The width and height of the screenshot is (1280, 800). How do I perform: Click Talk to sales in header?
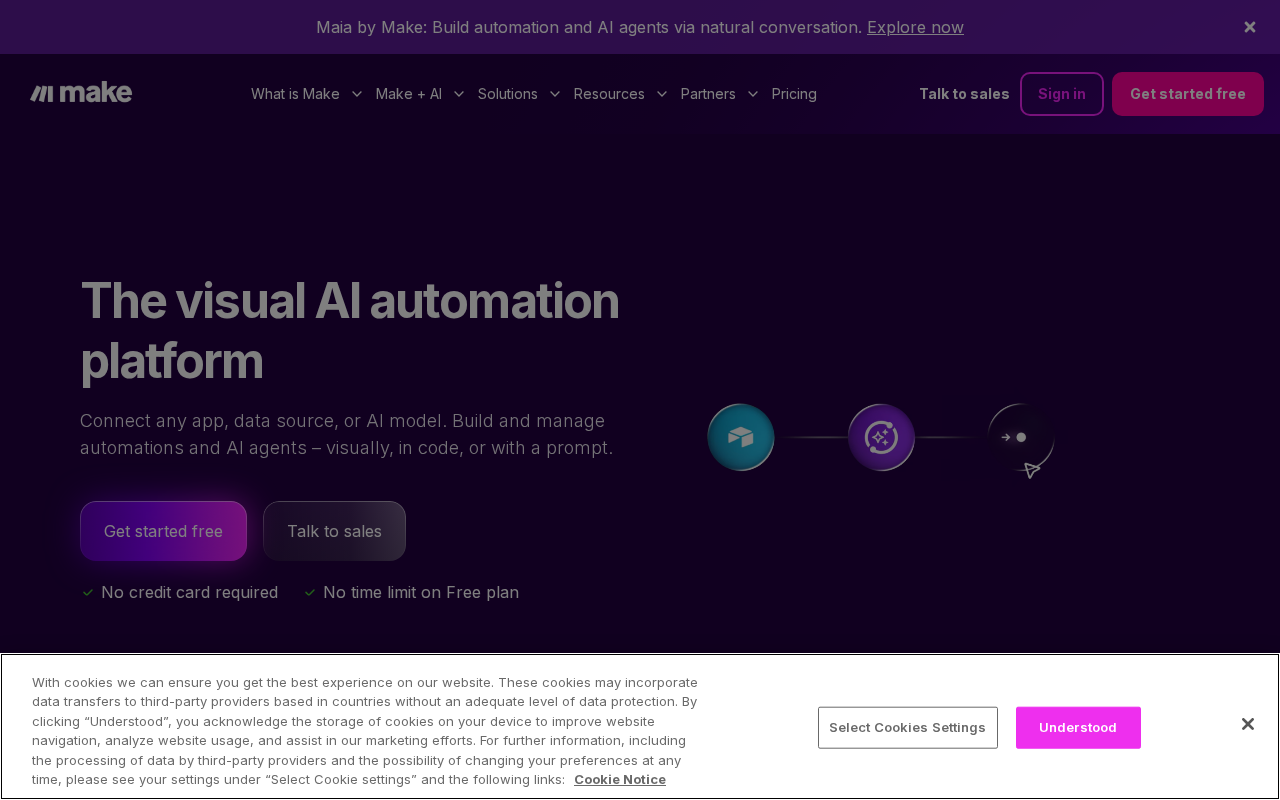click(964, 94)
